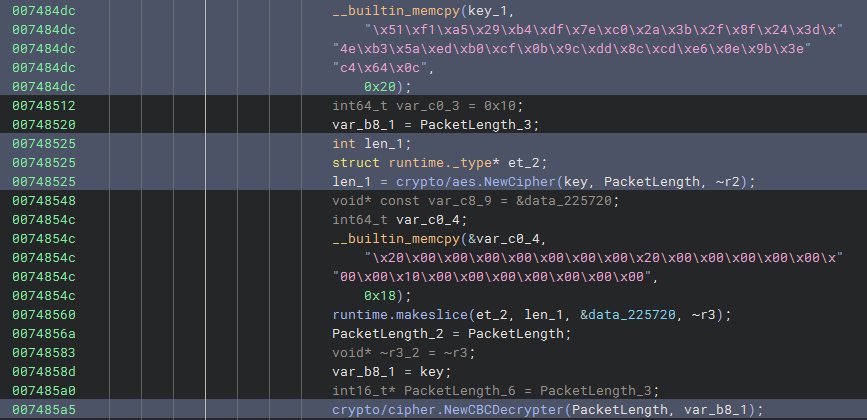Select the 0x20 size argument
This screenshot has height=420, width=867.
(x=380, y=87)
